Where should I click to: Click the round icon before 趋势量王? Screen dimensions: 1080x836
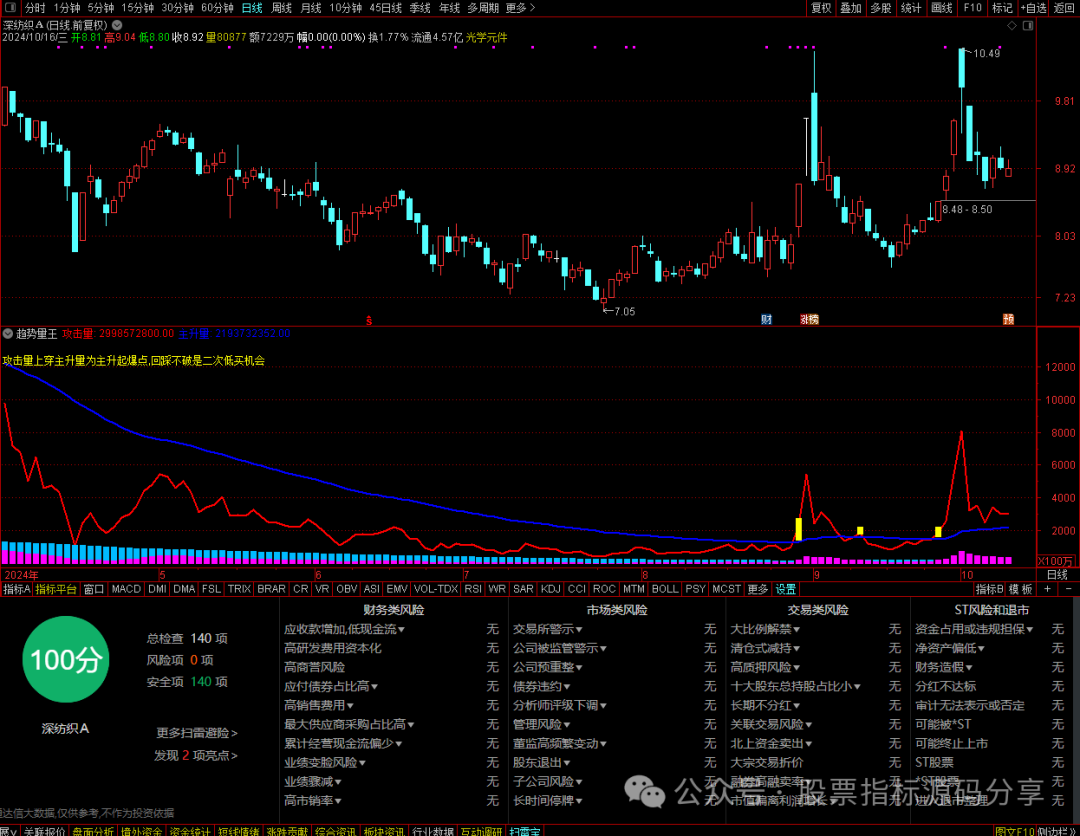click(x=8, y=334)
